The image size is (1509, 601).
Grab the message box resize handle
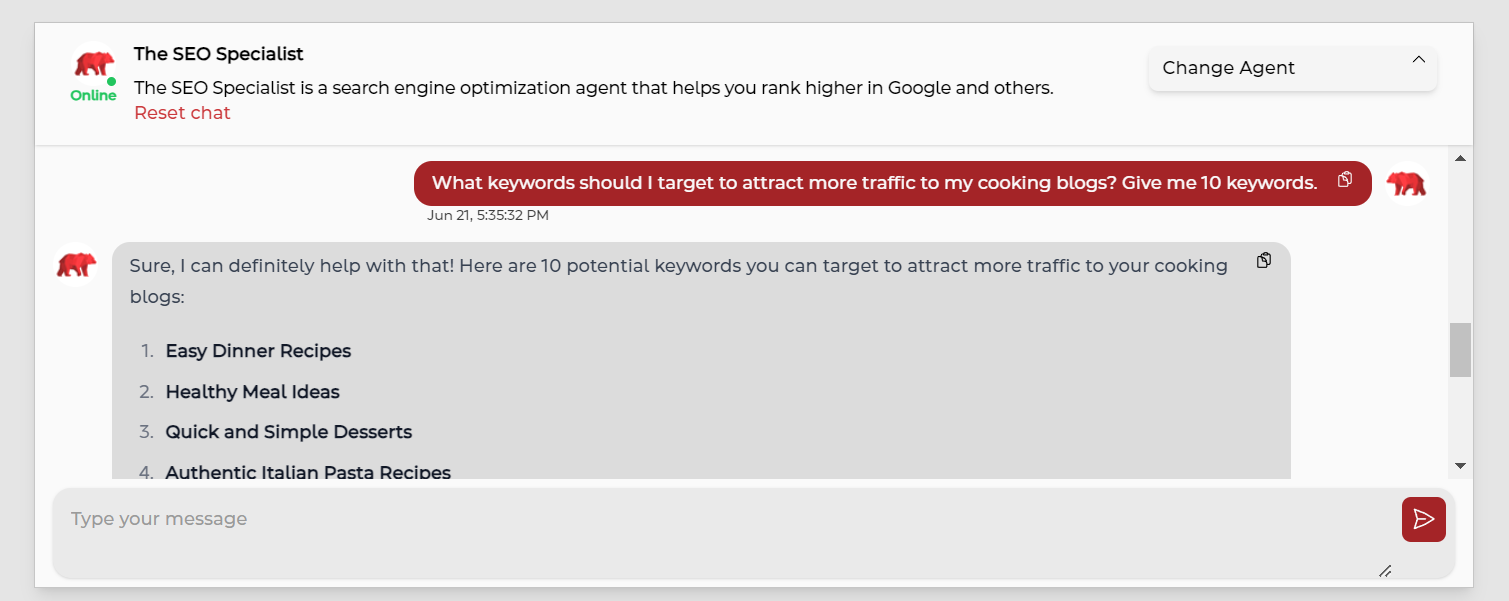1385,571
